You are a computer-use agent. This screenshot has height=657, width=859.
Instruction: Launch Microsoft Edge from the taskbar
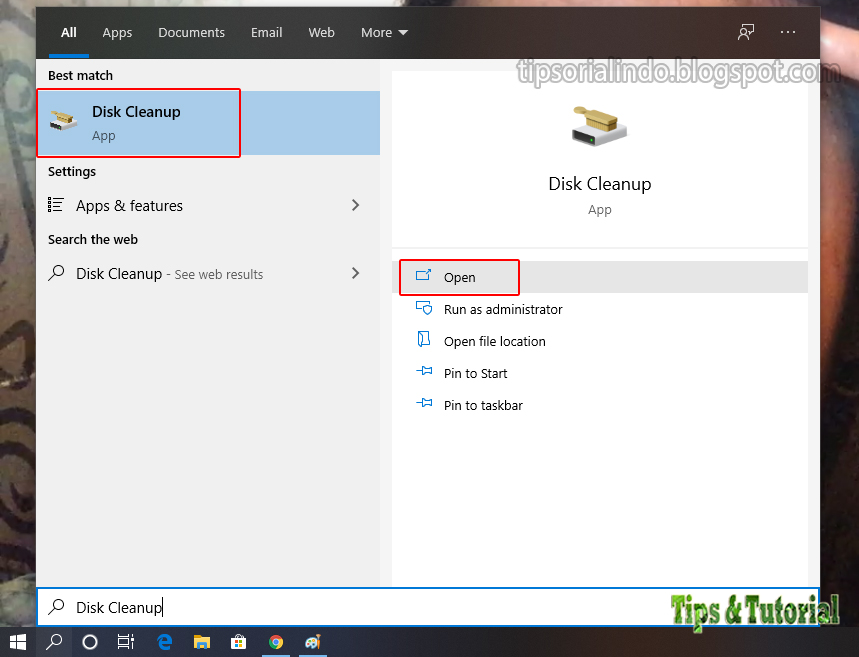pos(164,642)
